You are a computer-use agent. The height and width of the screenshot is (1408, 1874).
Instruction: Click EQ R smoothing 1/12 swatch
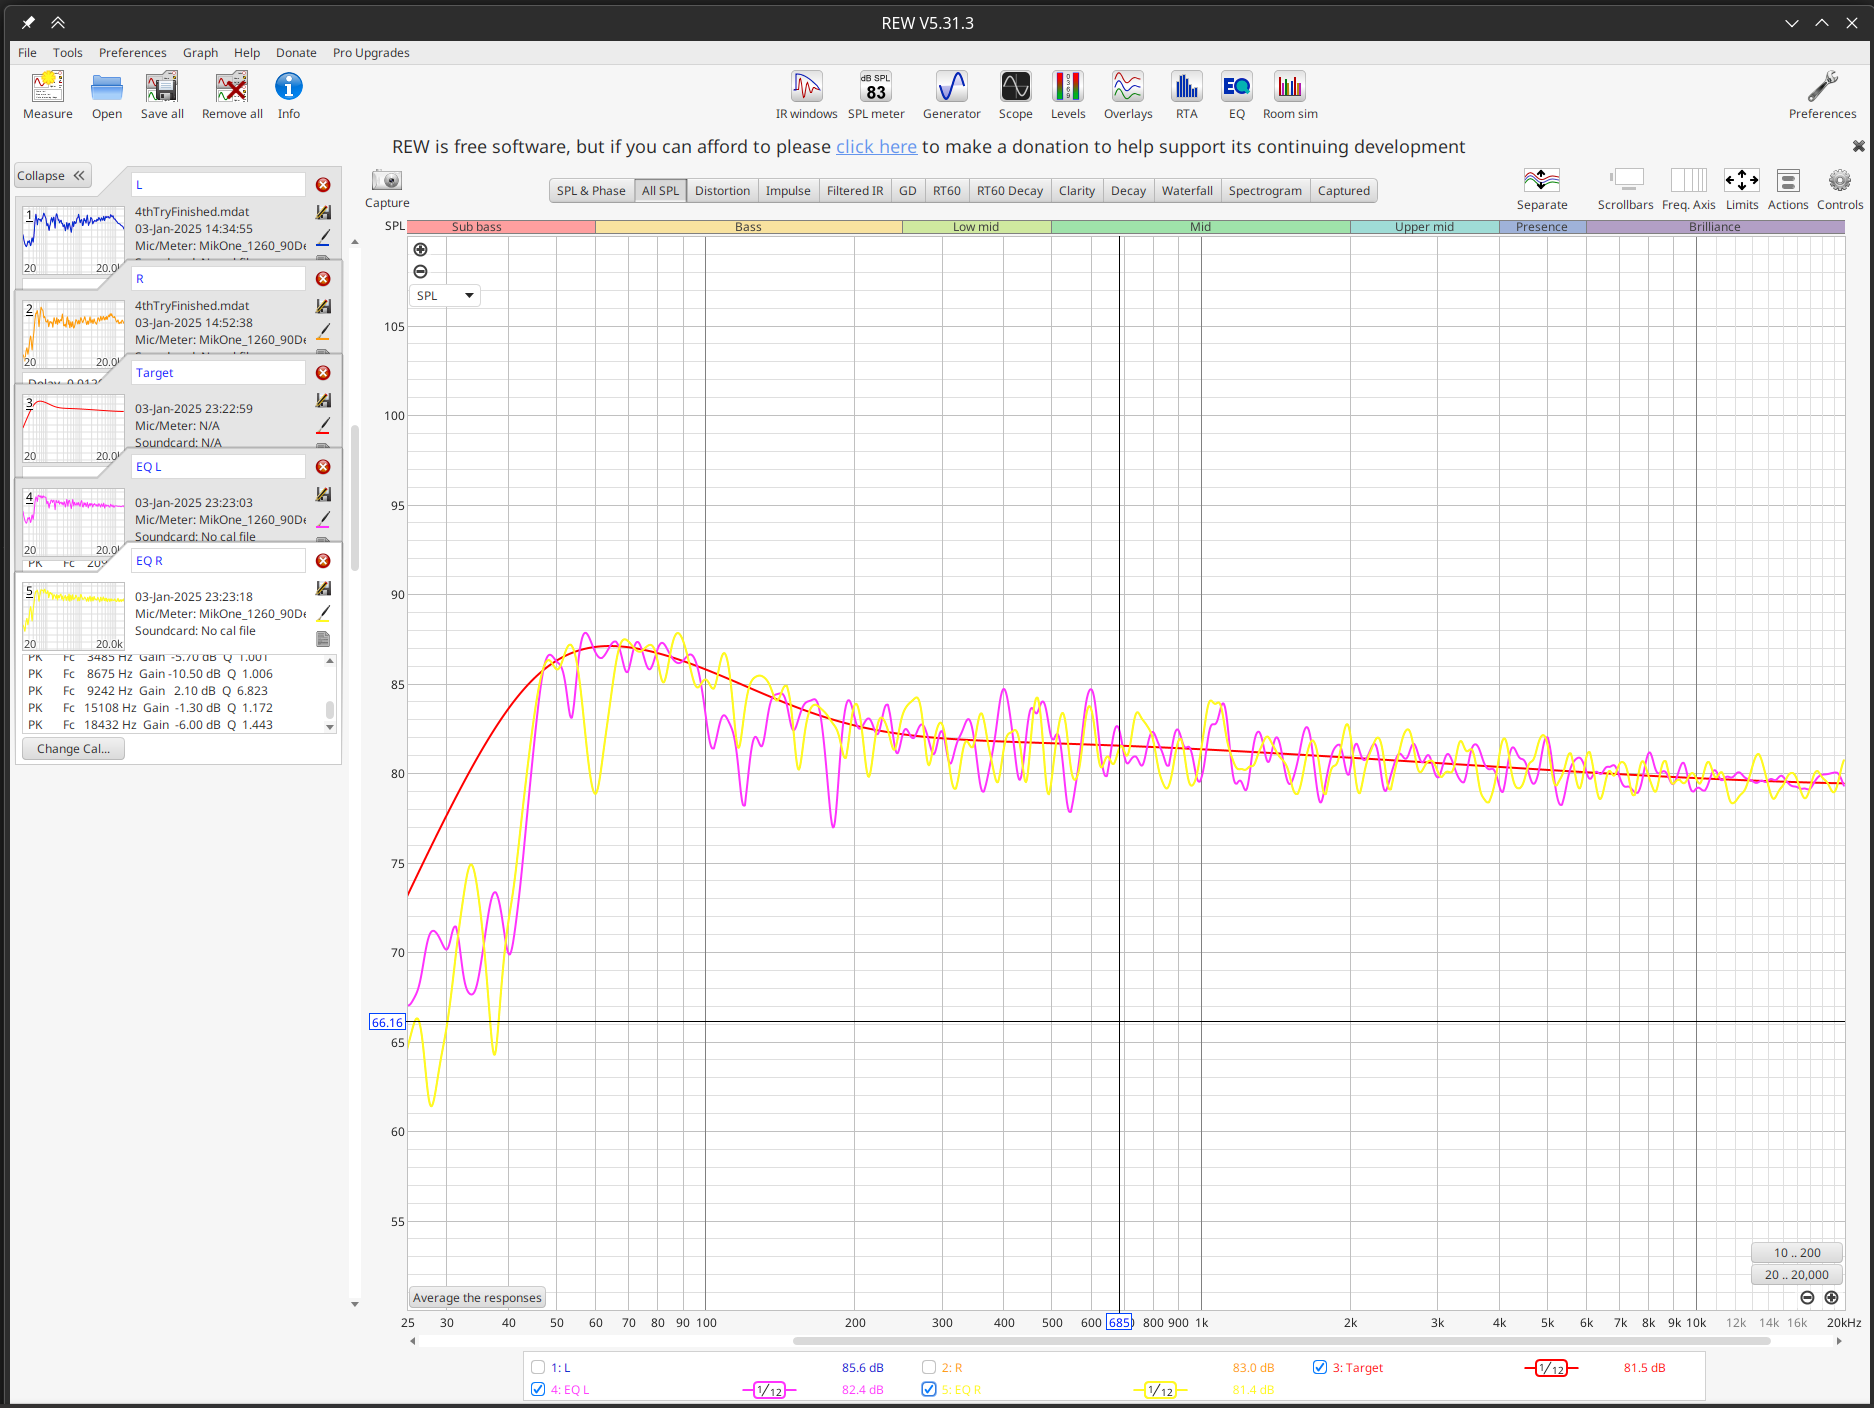(1160, 1390)
